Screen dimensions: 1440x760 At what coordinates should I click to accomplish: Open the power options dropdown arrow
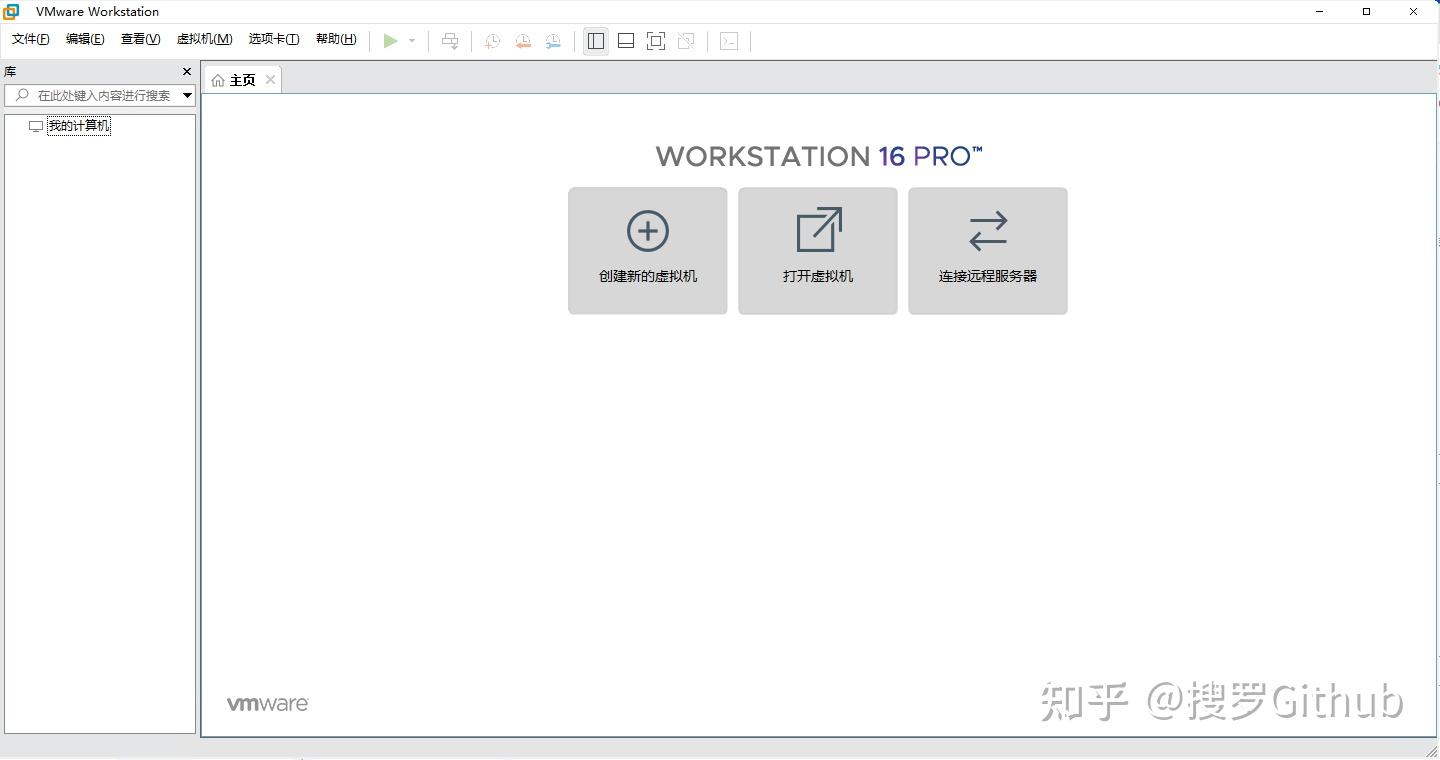coord(412,41)
